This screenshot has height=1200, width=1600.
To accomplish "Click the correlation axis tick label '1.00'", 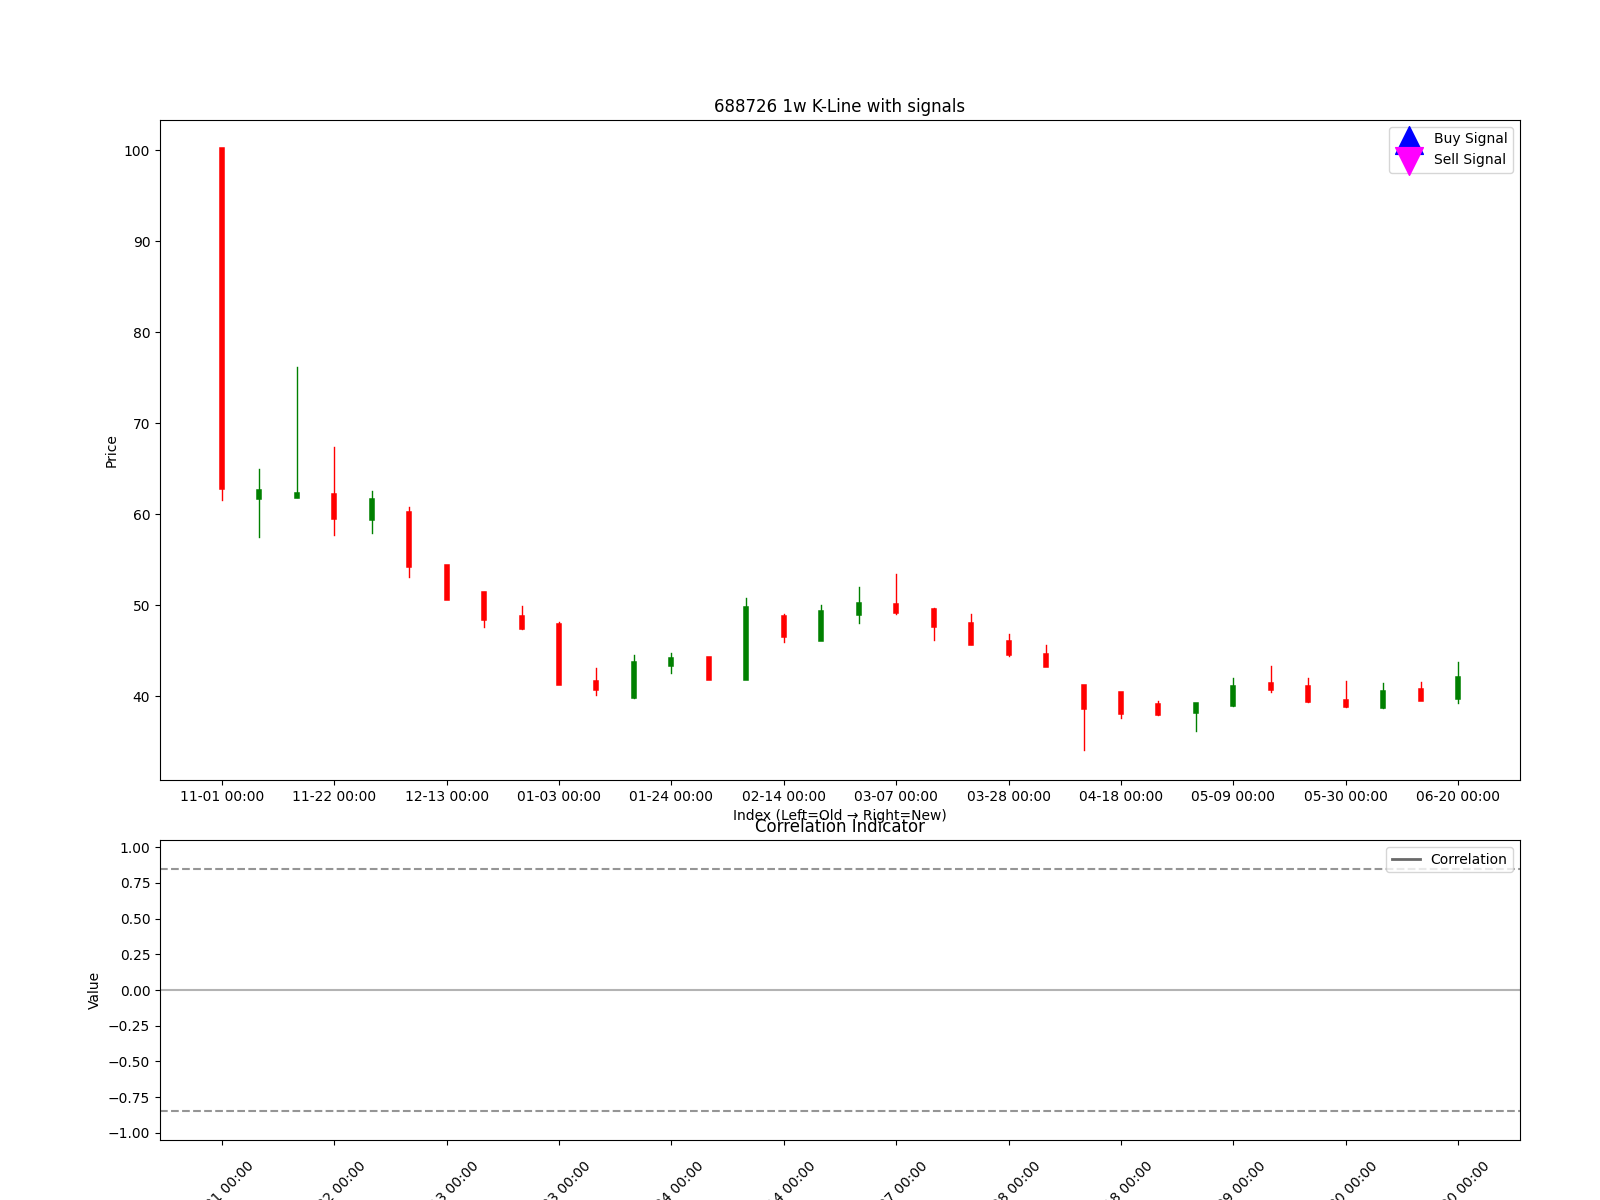I will tap(135, 848).
